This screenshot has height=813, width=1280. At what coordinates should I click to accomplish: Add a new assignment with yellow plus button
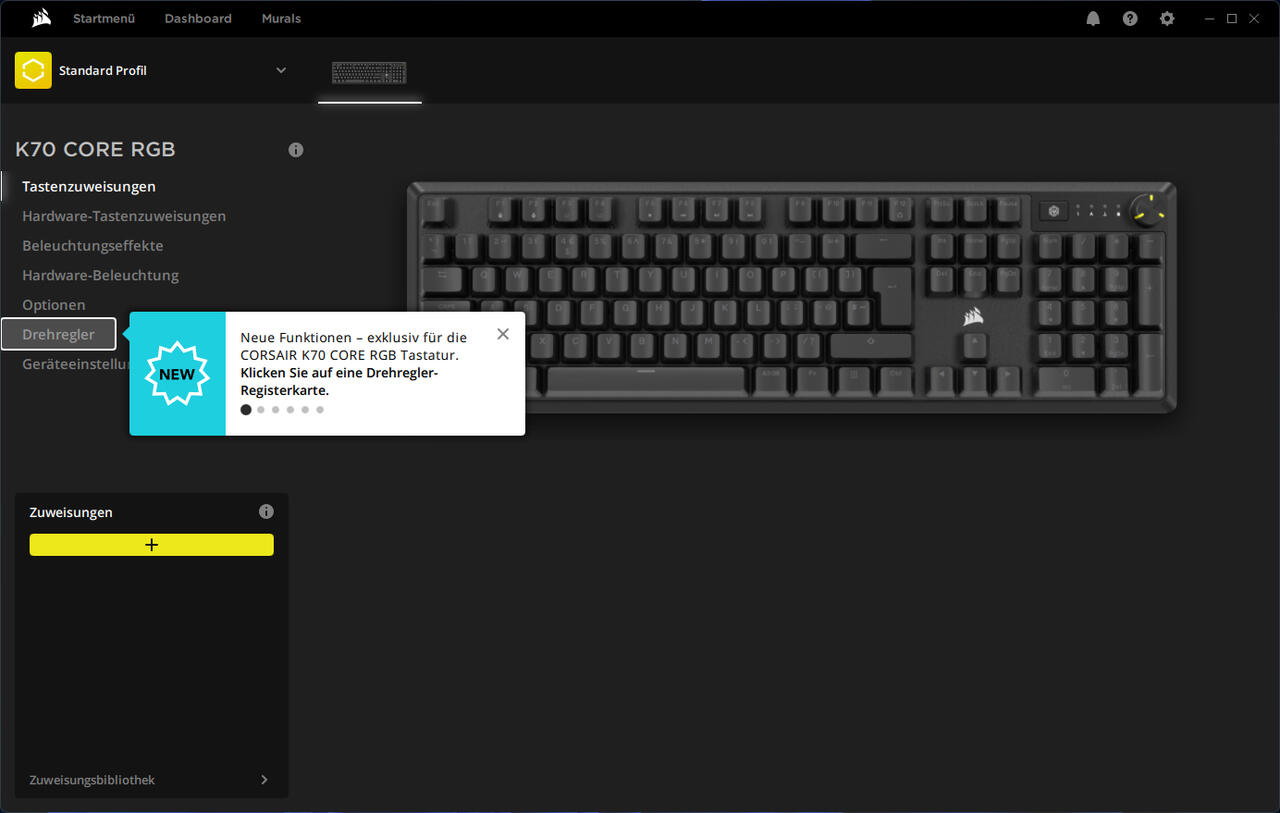pos(151,545)
